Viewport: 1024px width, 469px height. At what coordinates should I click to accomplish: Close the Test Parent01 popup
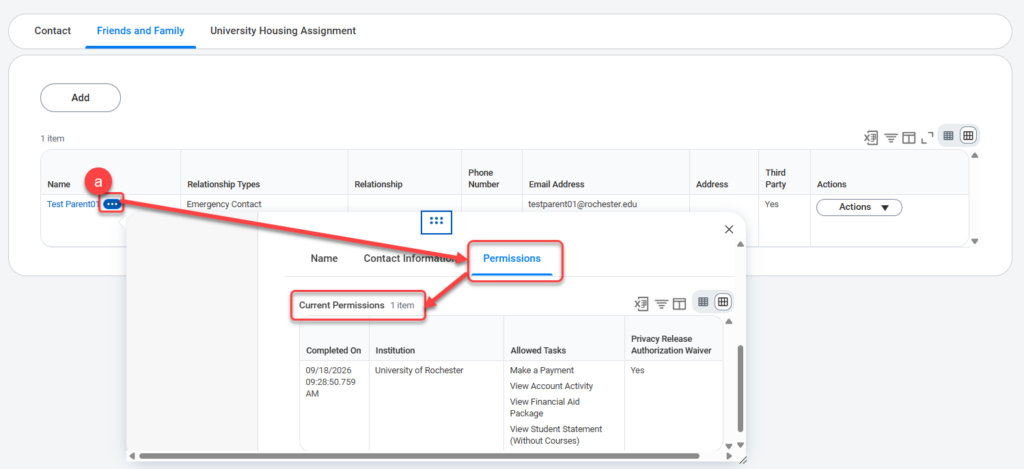tap(729, 229)
